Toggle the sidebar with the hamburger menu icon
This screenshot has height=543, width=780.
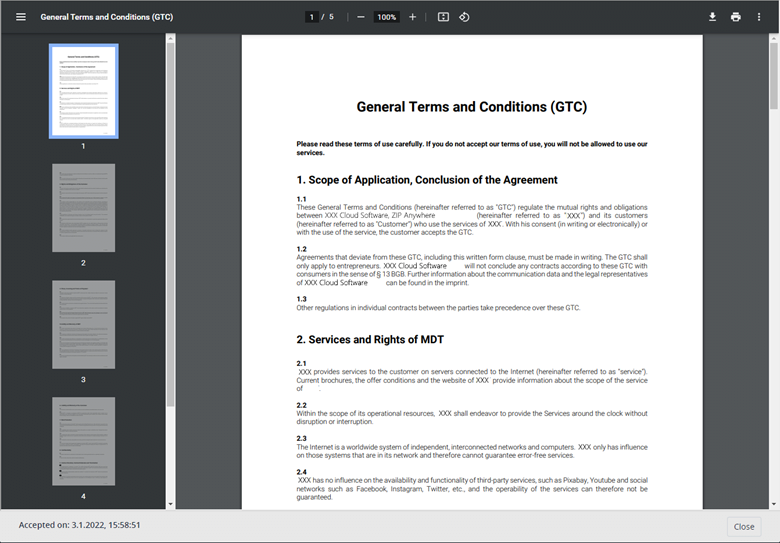[x=20, y=17]
